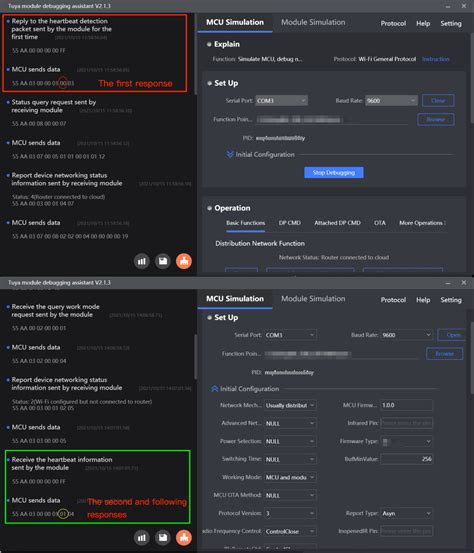474x553 pixels.
Task: Select Module Simulation tab in top window
Action: pyautogui.click(x=313, y=22)
